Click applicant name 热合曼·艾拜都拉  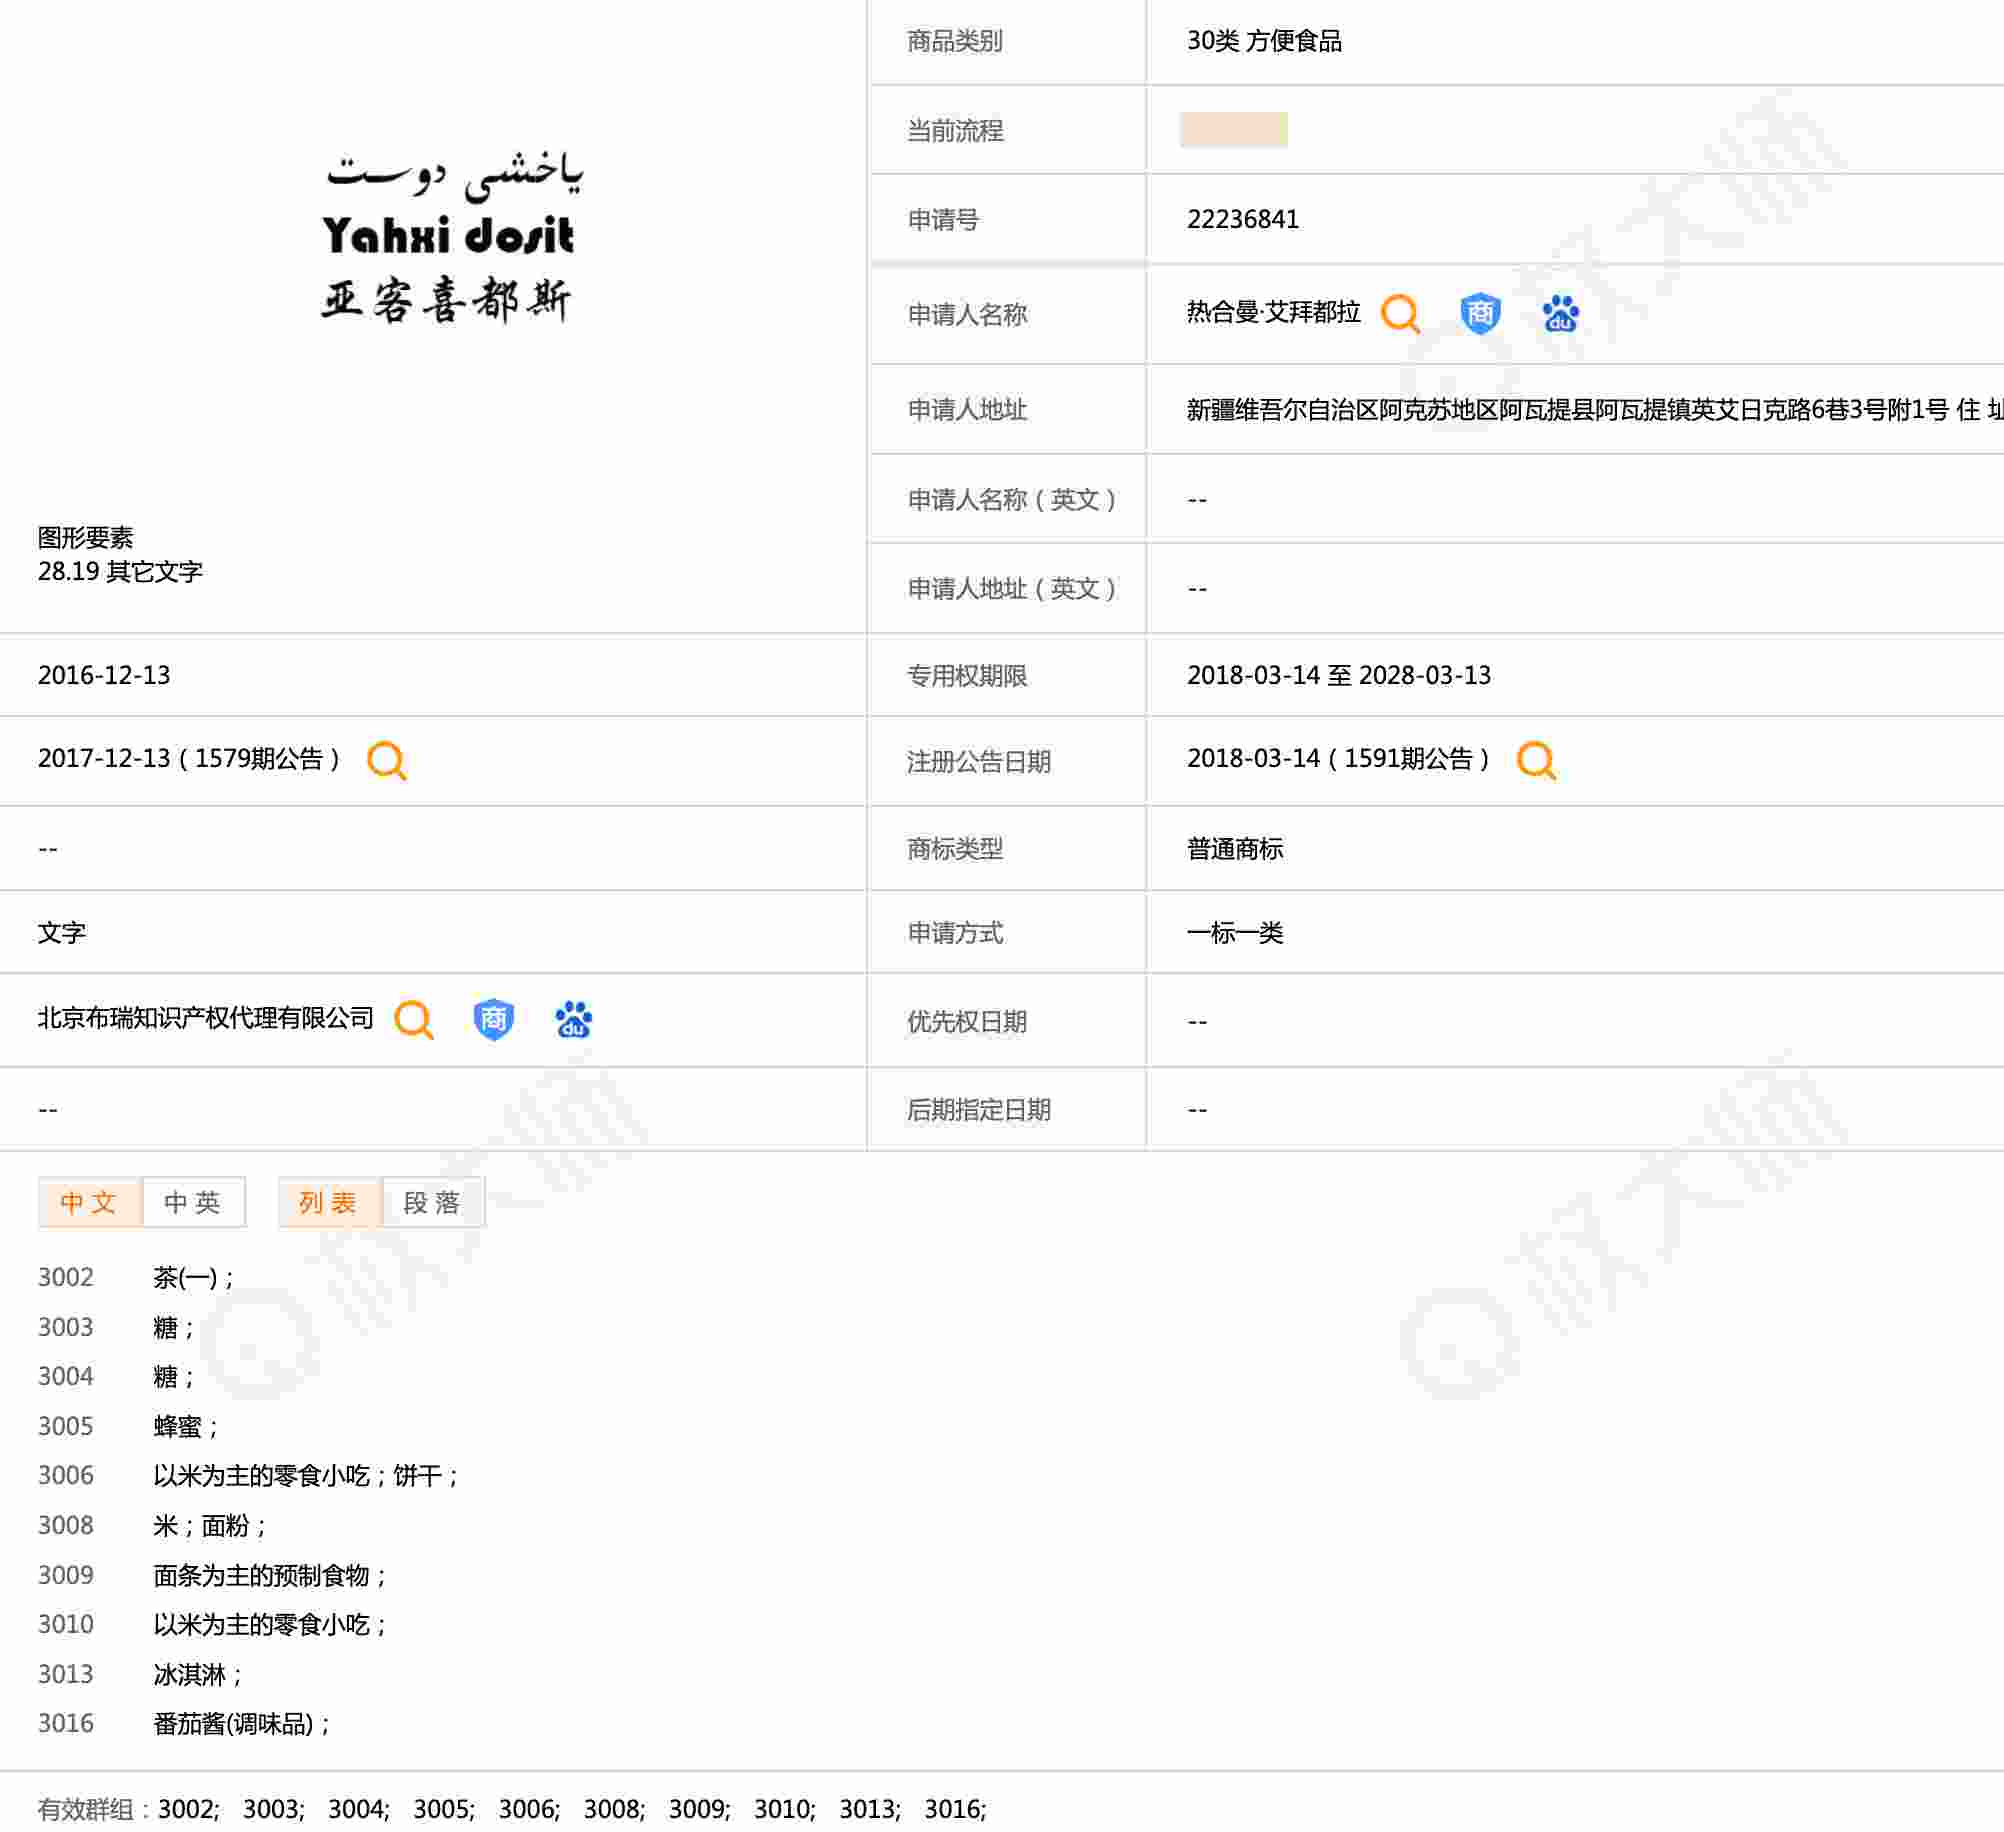click(x=1273, y=313)
